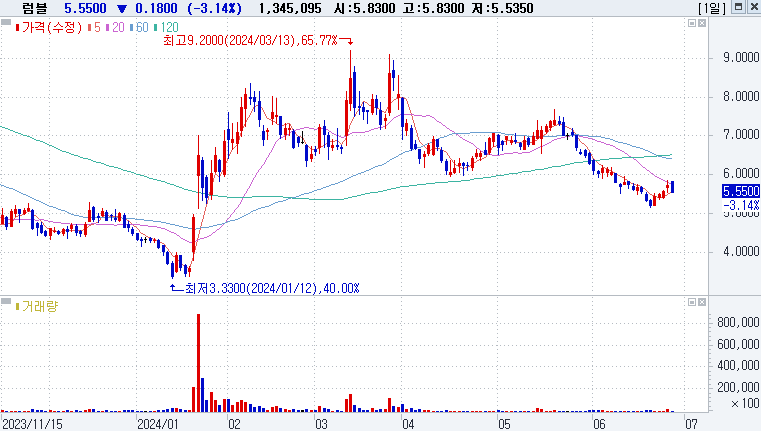The height and width of the screenshot is (431, 761).
Task: Click the tallest red volume bar in January
Action: point(198,363)
